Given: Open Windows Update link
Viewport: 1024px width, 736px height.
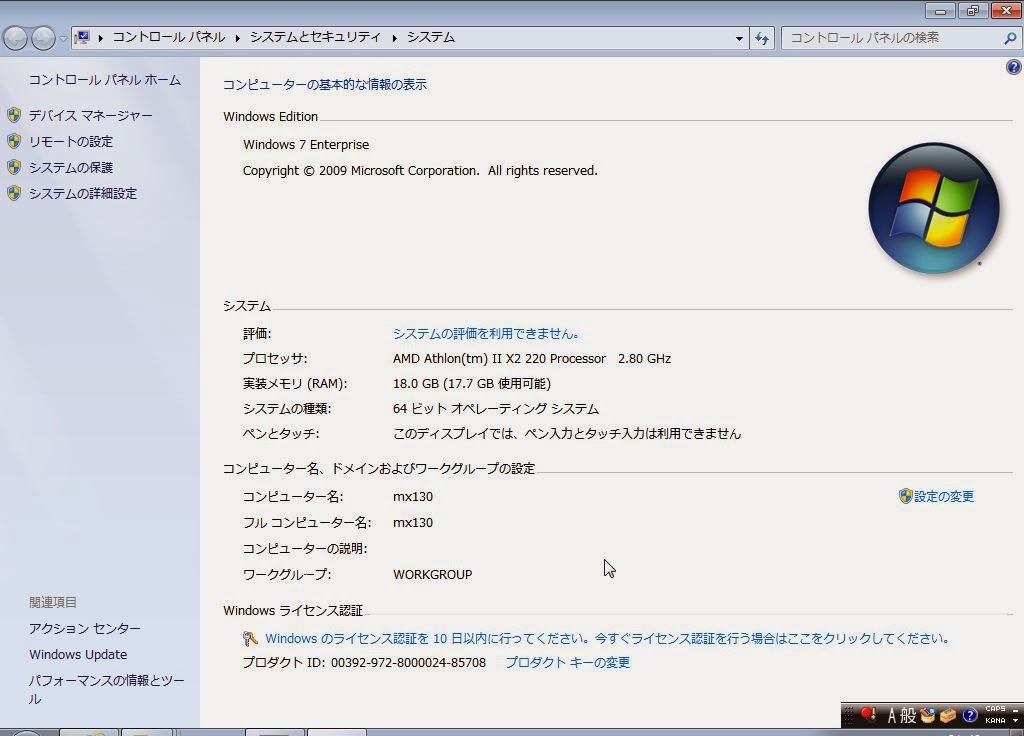Looking at the screenshot, I should click(x=78, y=654).
